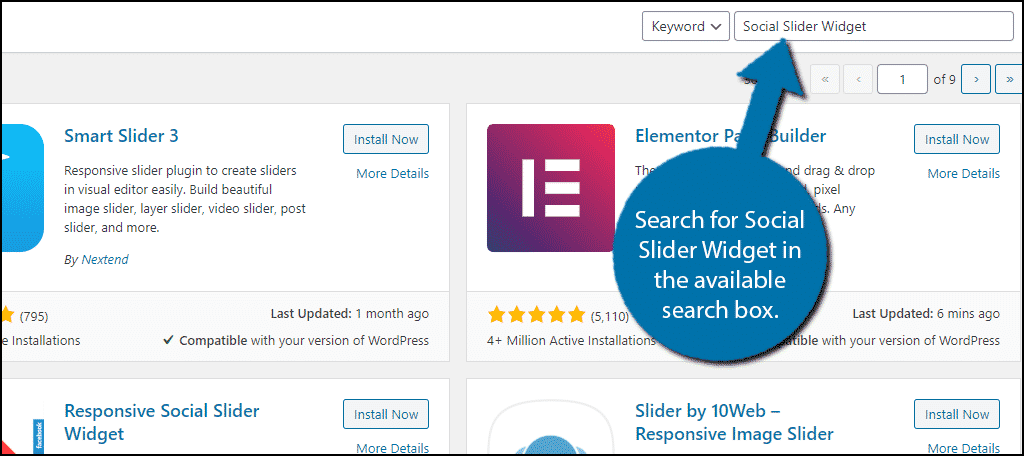This screenshot has width=1024, height=456.
Task: Install the Smart Slider 3 plugin
Action: pos(385,140)
